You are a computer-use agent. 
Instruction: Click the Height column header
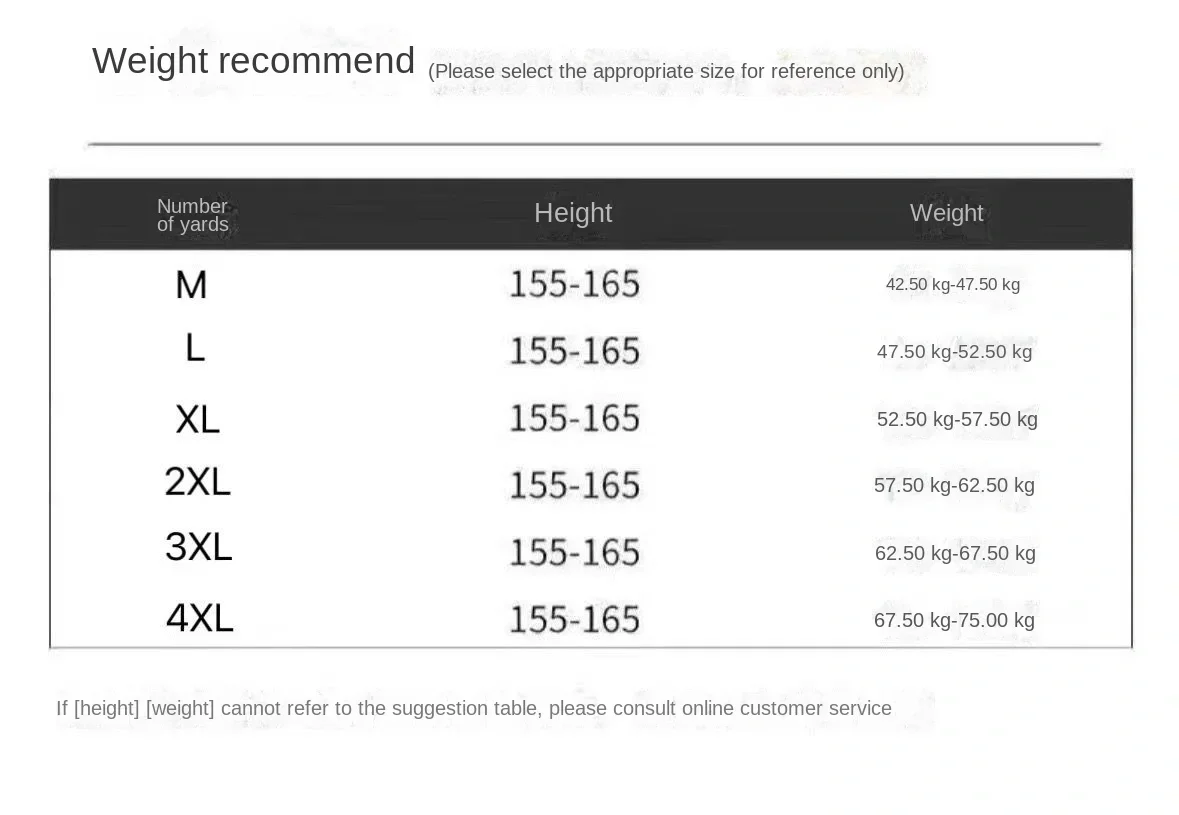pos(573,213)
